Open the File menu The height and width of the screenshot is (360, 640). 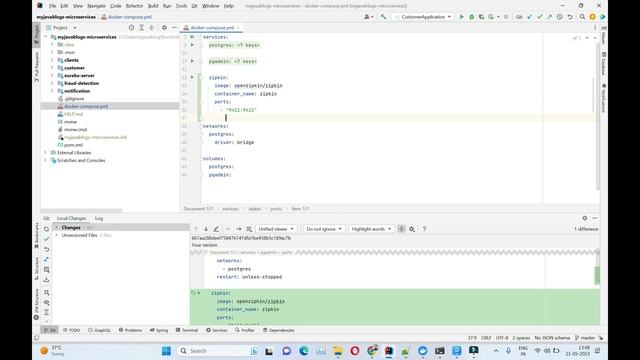tap(53, 6)
